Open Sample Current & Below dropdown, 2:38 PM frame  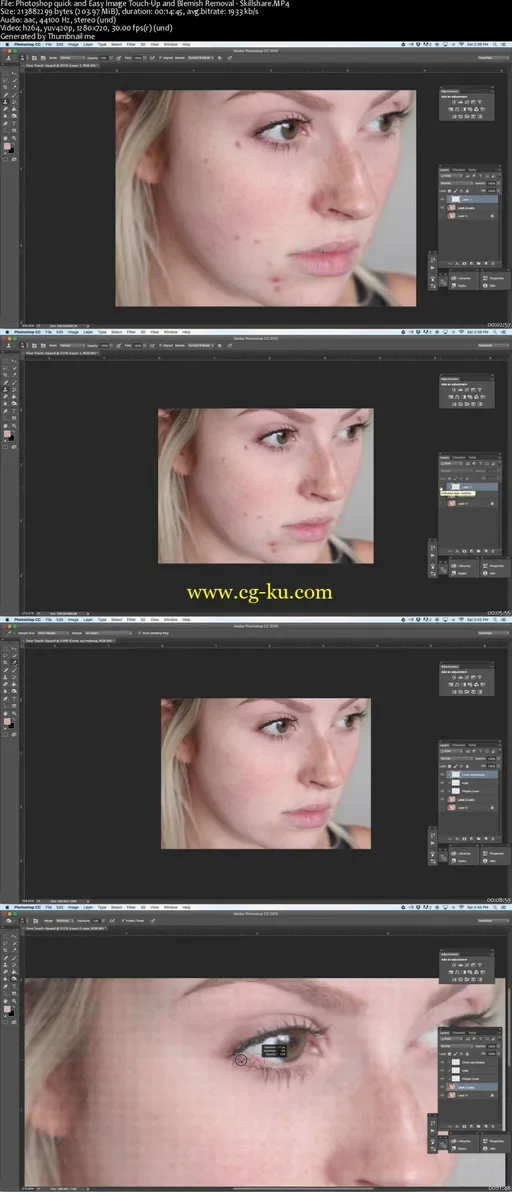click(201, 57)
